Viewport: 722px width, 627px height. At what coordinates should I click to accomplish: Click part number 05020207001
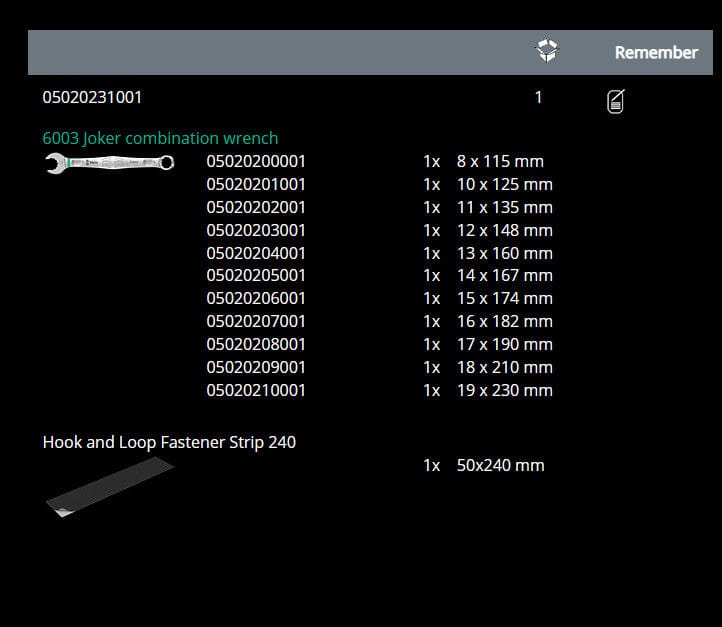[256, 321]
